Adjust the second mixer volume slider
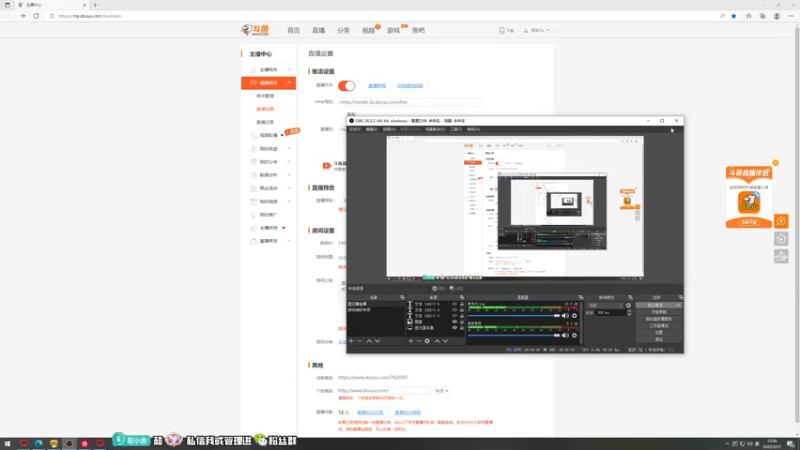The image size is (800, 450). pyautogui.click(x=513, y=335)
